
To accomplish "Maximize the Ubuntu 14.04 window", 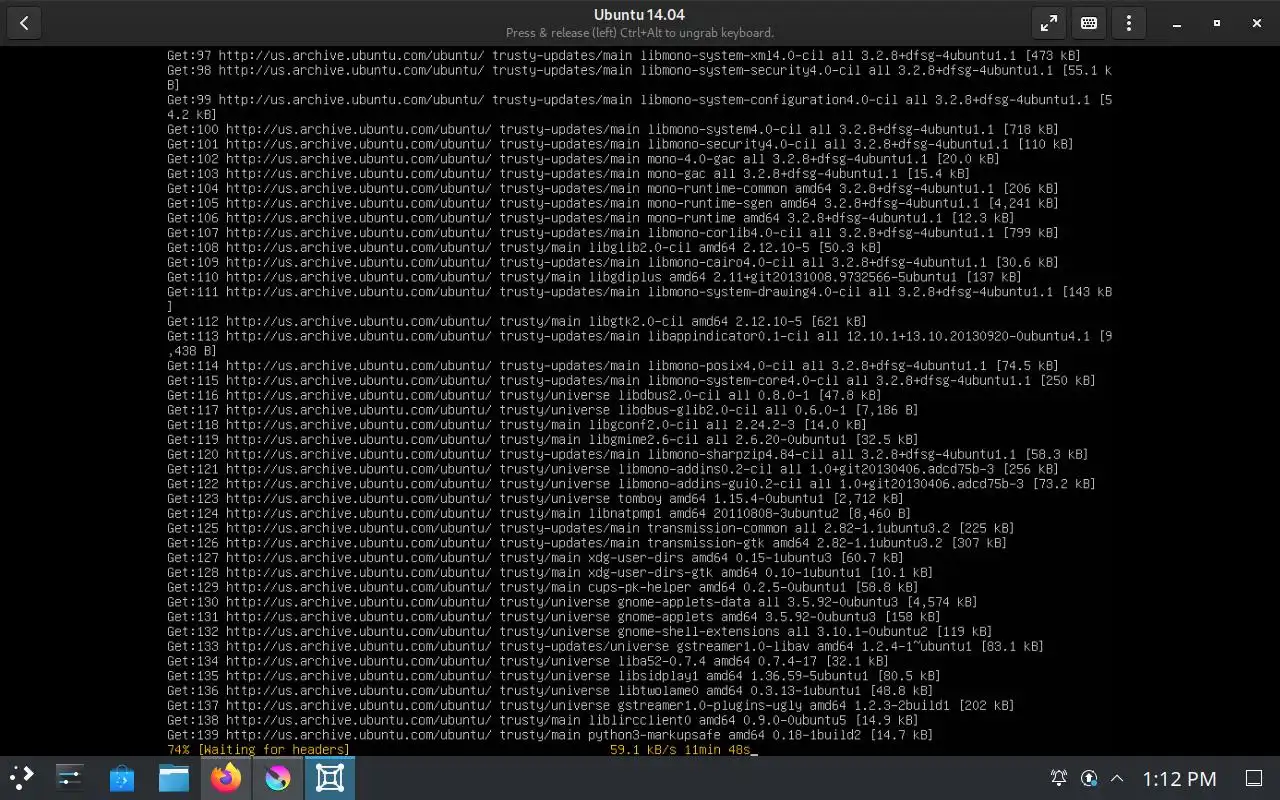I will tap(1217, 23).
